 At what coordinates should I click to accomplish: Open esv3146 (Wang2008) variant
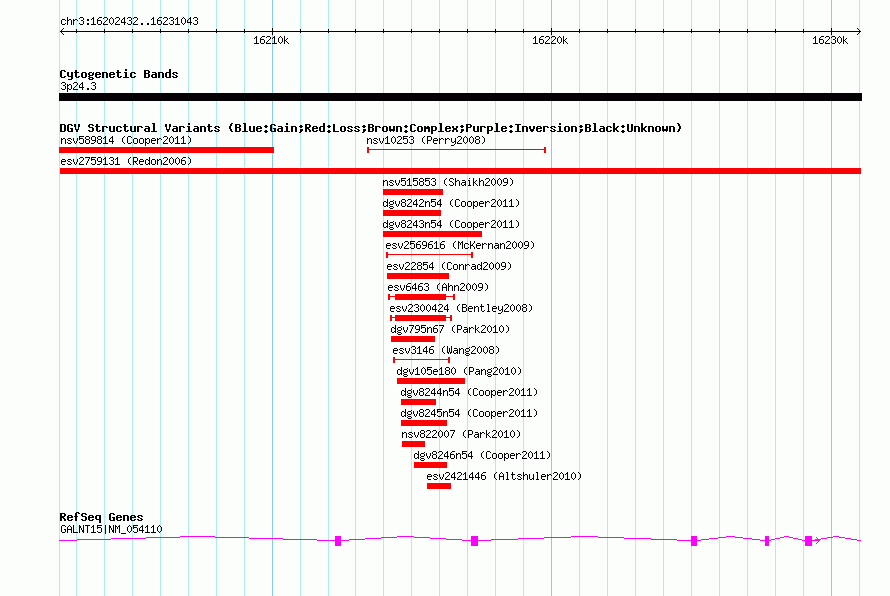click(x=446, y=350)
